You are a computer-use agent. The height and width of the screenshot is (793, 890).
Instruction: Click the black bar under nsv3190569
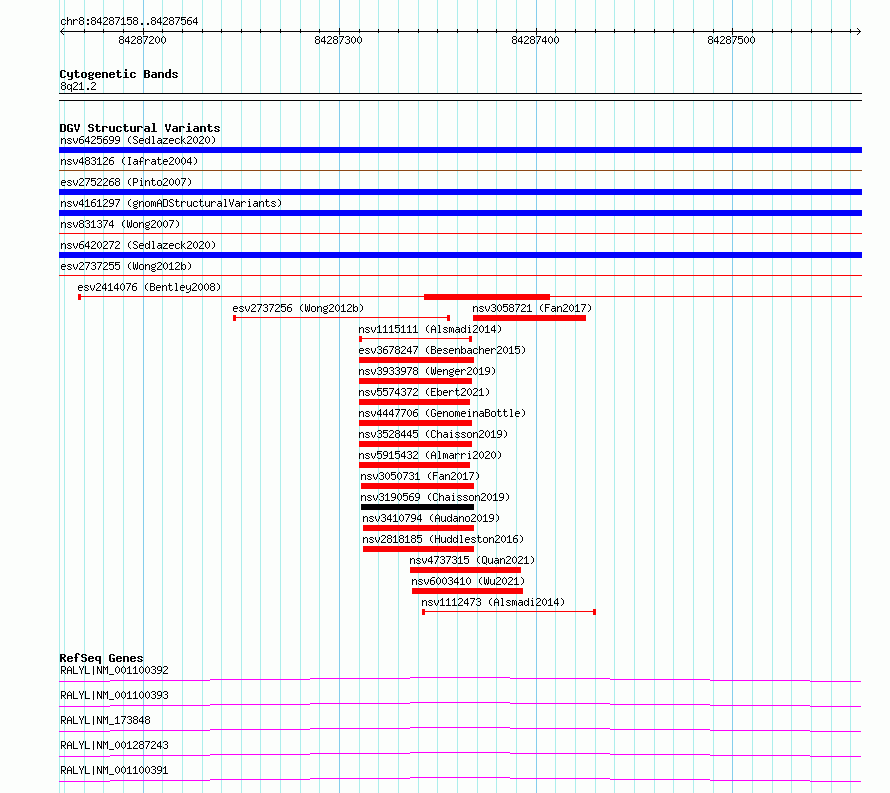click(x=417, y=507)
